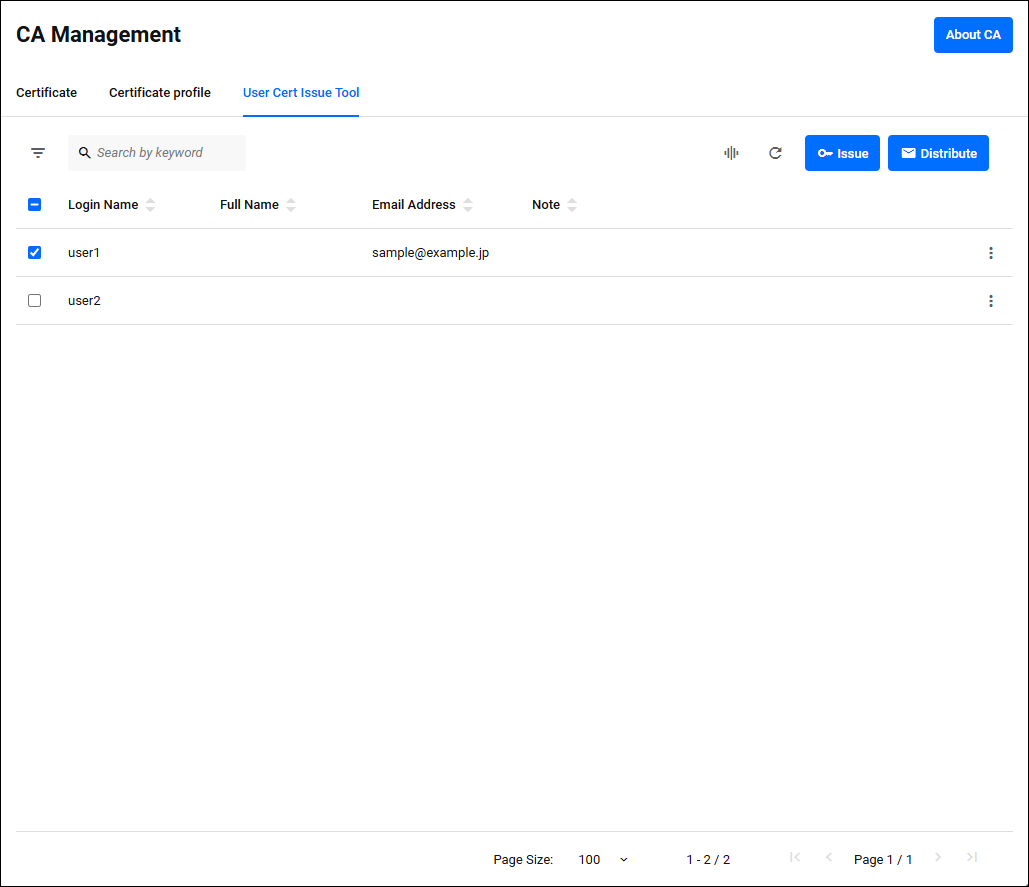
Task: Open the filter options icon
Action: pyautogui.click(x=37, y=153)
